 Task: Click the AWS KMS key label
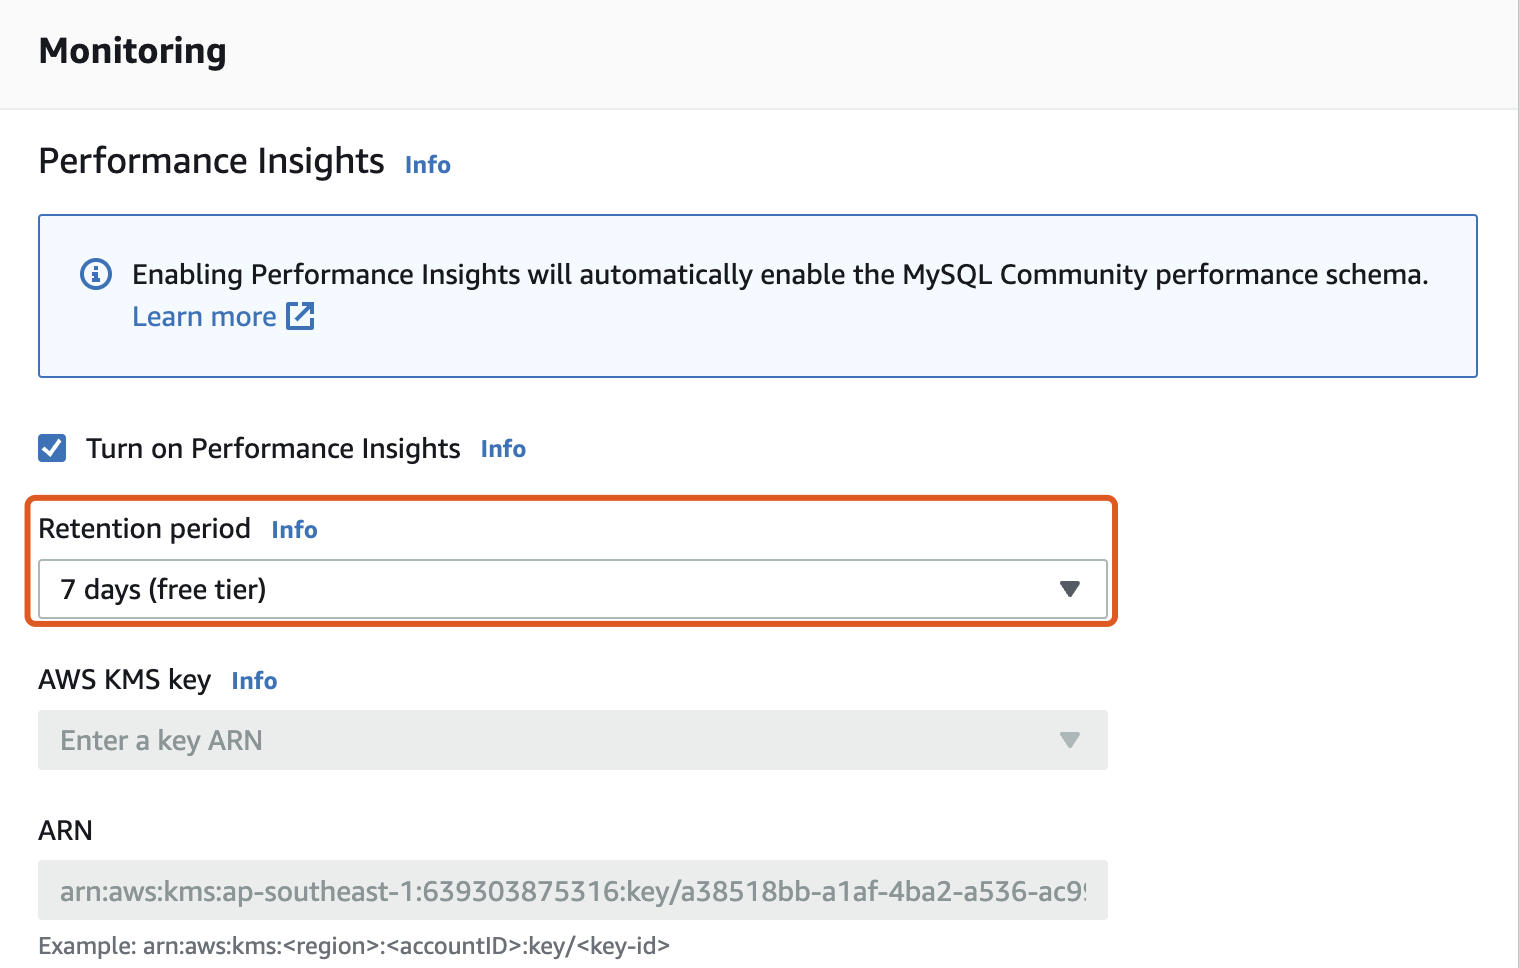click(x=124, y=680)
